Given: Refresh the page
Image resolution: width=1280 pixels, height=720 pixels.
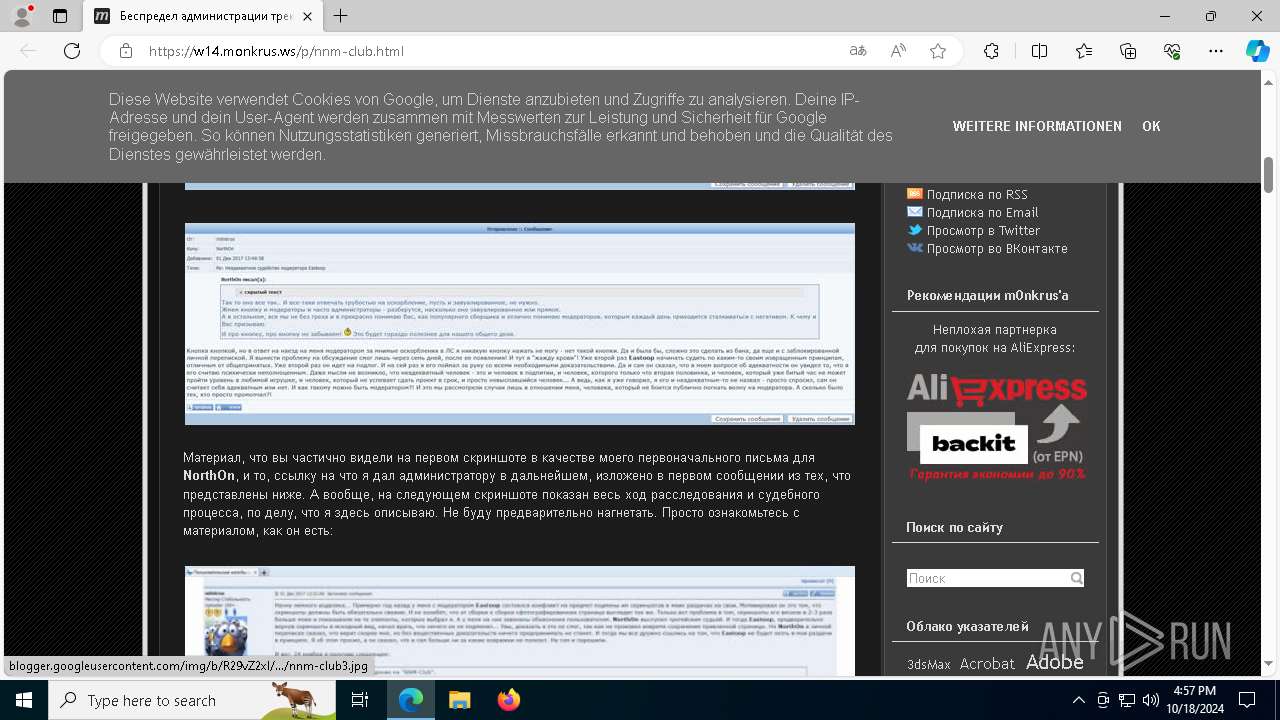Looking at the screenshot, I should (x=72, y=51).
